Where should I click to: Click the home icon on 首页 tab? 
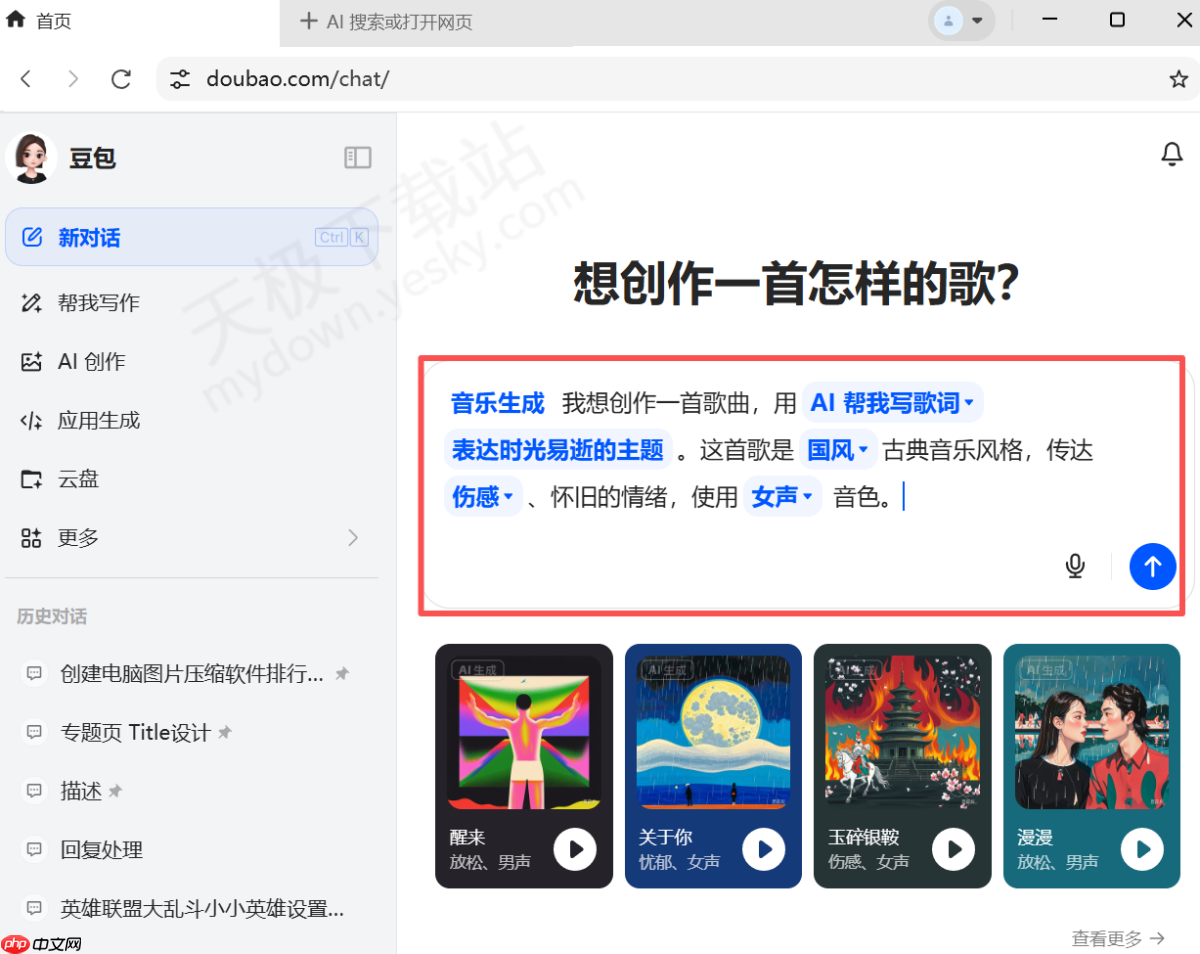pos(16,20)
